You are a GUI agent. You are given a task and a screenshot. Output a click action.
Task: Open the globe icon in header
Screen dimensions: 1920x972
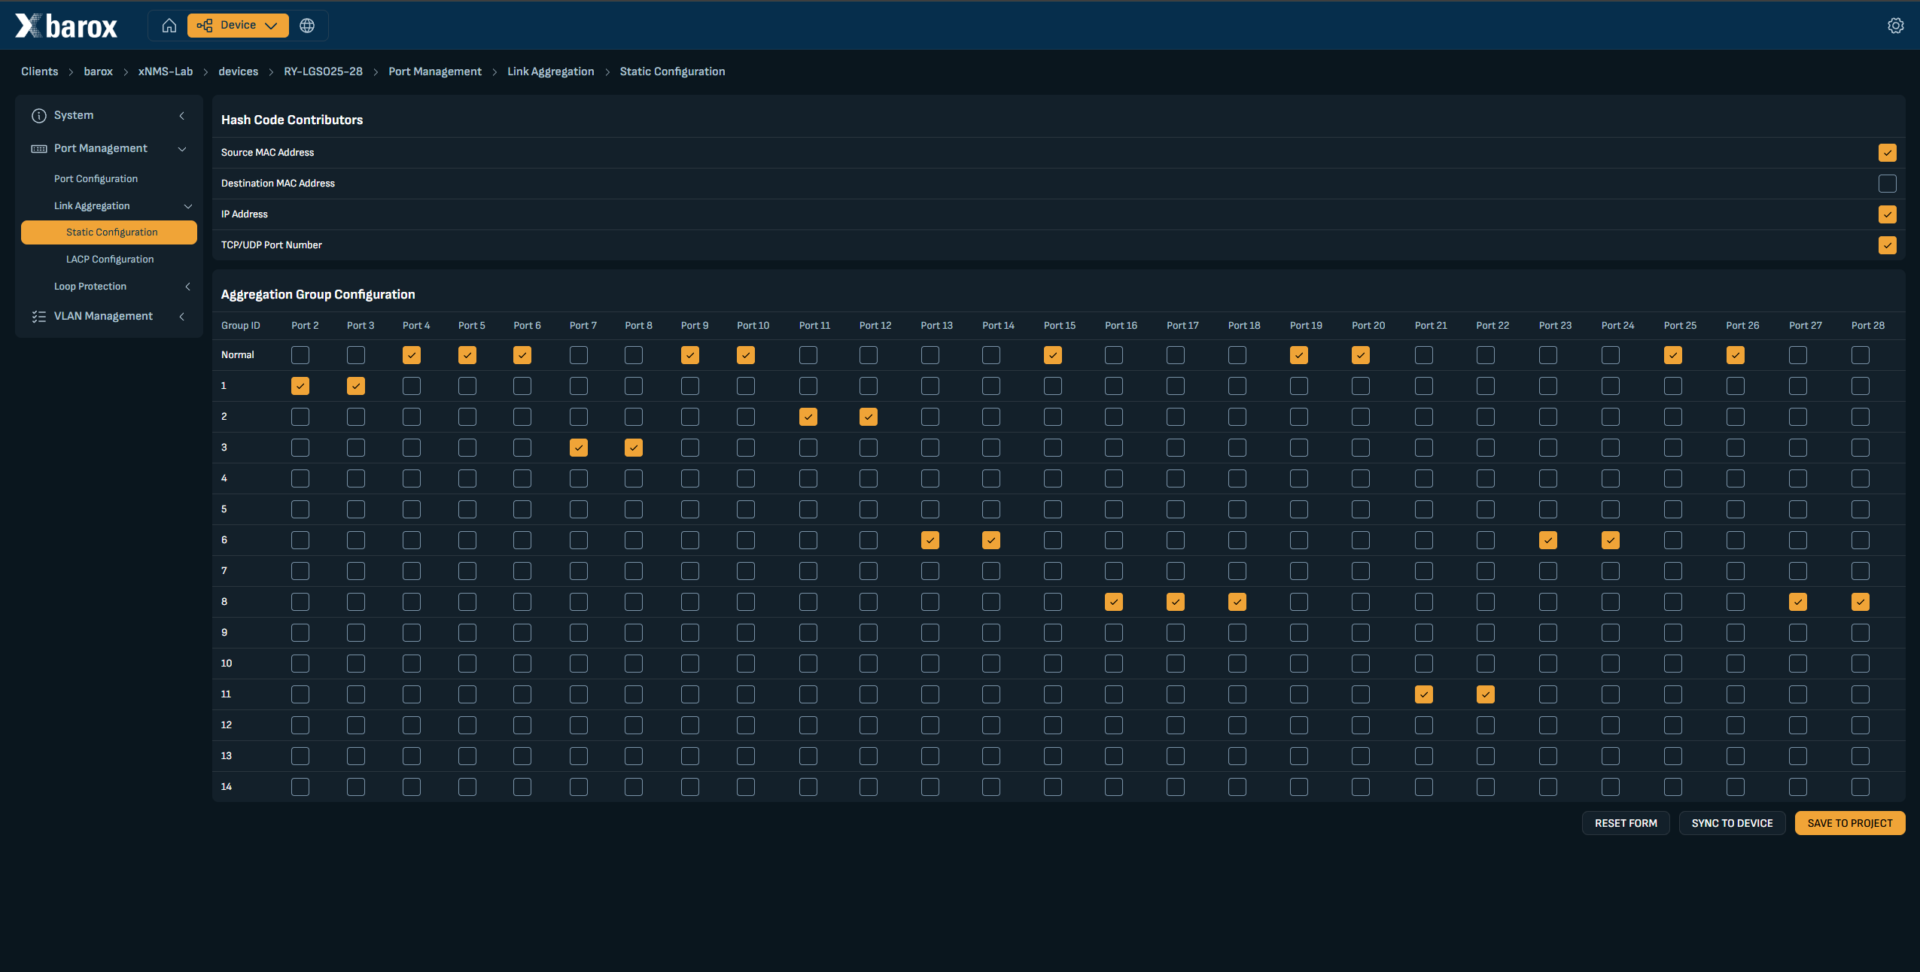307,26
